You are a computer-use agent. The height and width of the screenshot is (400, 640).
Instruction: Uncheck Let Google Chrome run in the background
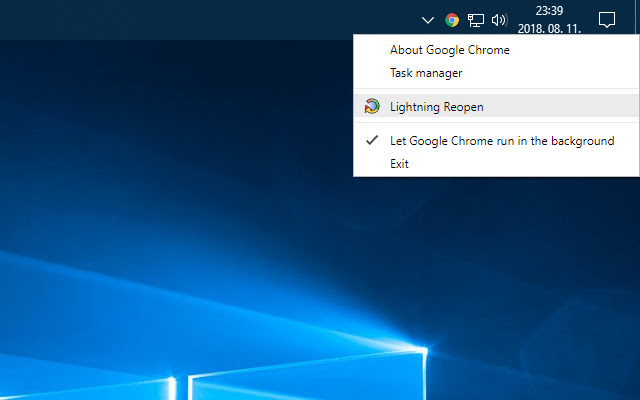click(496, 141)
